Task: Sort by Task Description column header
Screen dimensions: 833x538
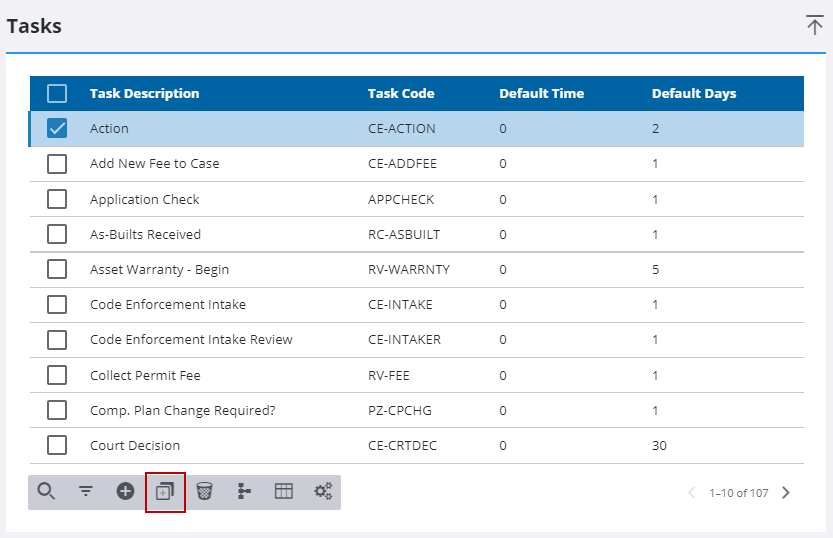Action: coord(144,93)
